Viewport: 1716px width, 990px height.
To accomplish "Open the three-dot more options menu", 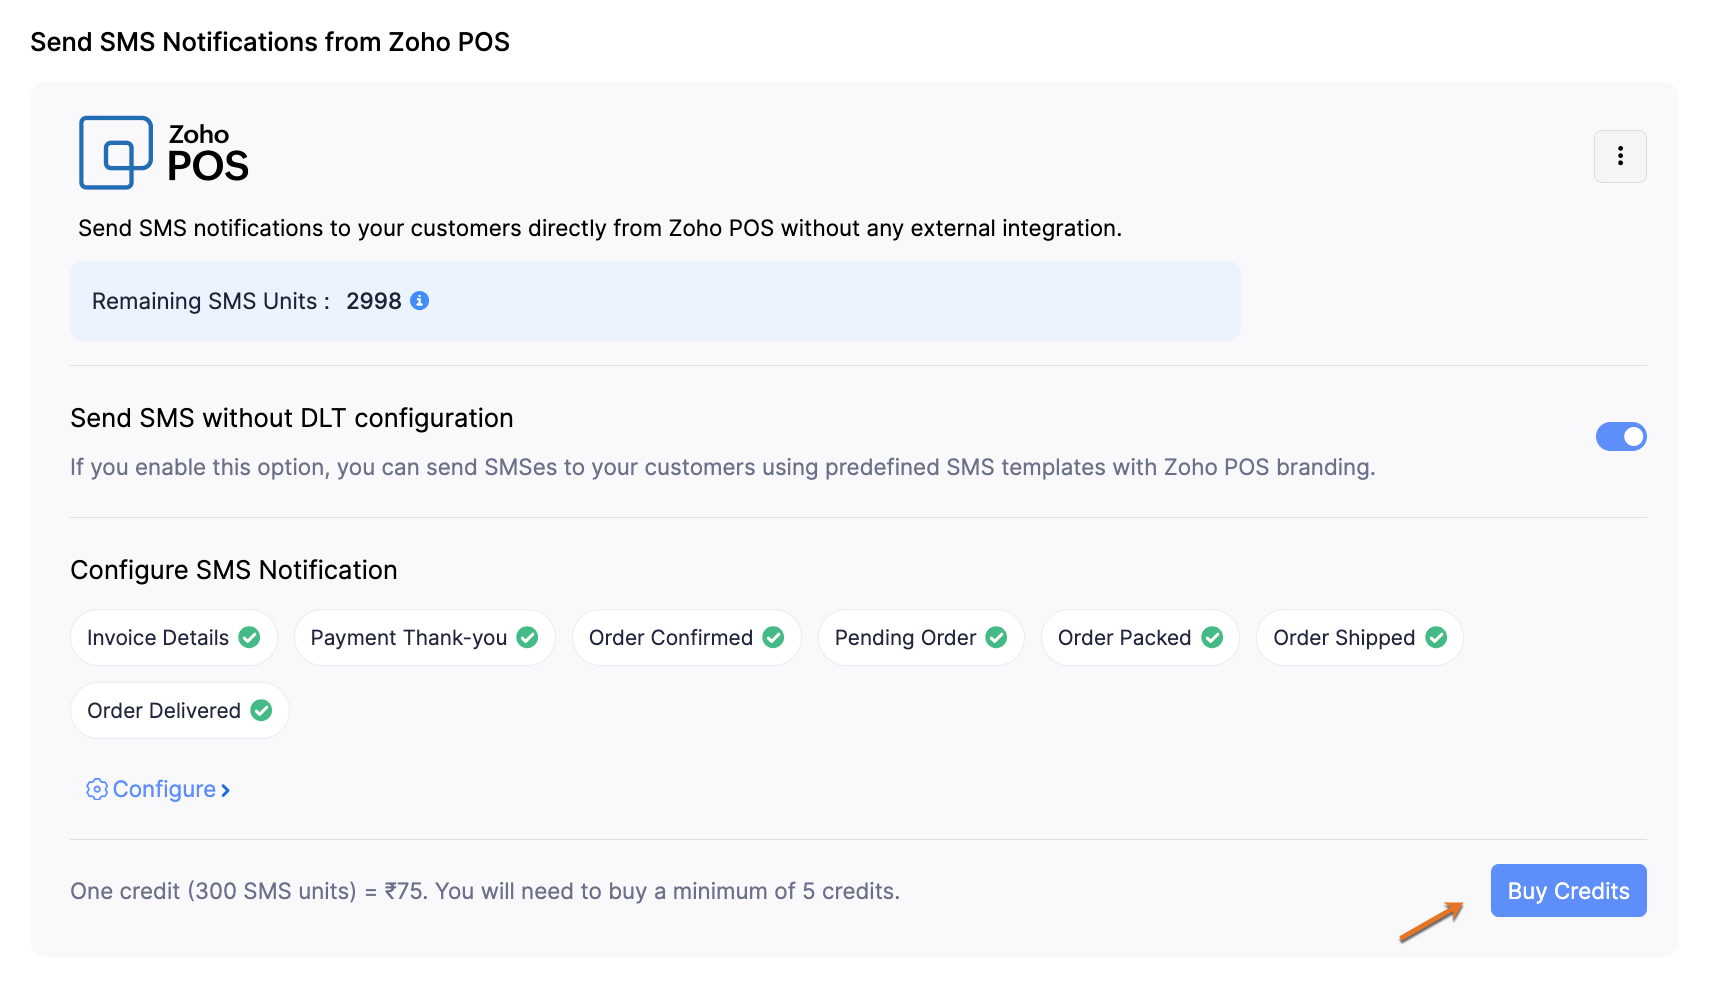I will coord(1620,156).
